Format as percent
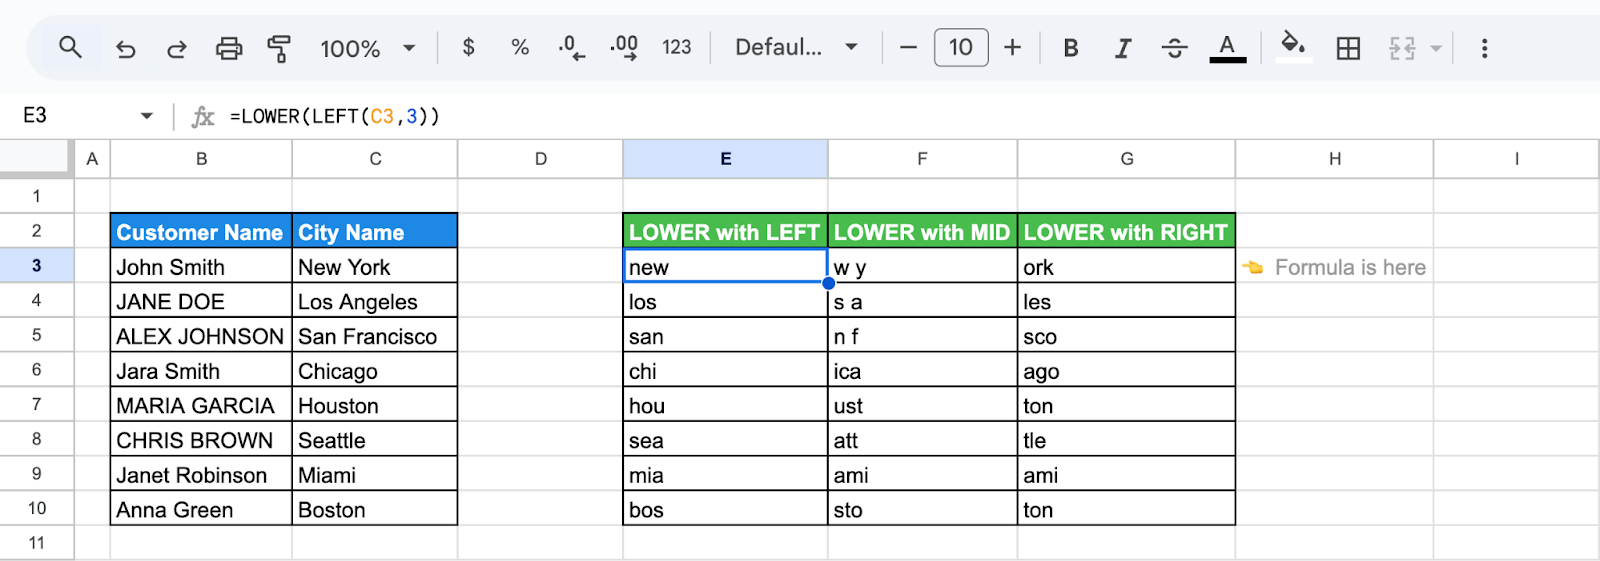 [520, 47]
